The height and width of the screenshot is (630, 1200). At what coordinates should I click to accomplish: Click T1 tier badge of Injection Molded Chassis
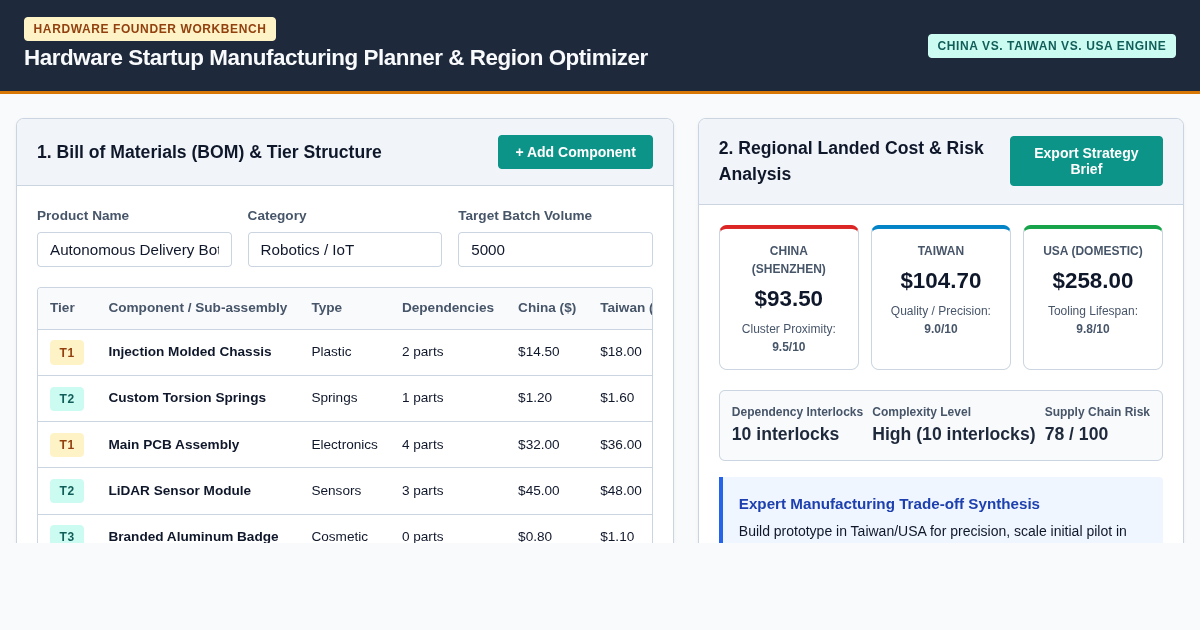(67, 352)
